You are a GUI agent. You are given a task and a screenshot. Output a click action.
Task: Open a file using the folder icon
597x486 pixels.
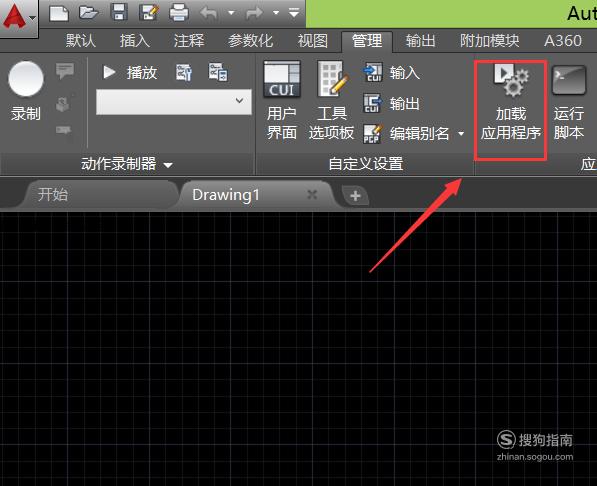88,13
